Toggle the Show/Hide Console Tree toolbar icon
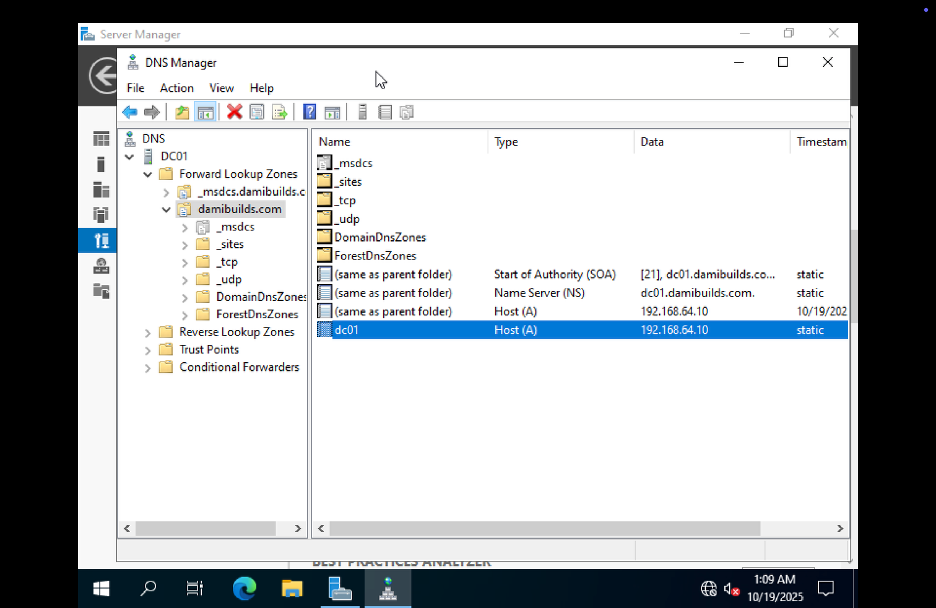Screen dimensions: 936x608 click(x=205, y=111)
